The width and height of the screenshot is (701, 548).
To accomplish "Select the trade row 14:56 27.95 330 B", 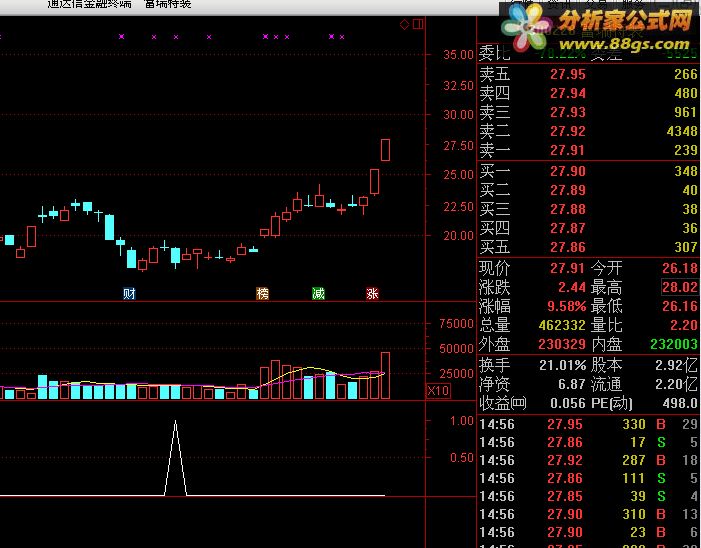I will (x=589, y=424).
